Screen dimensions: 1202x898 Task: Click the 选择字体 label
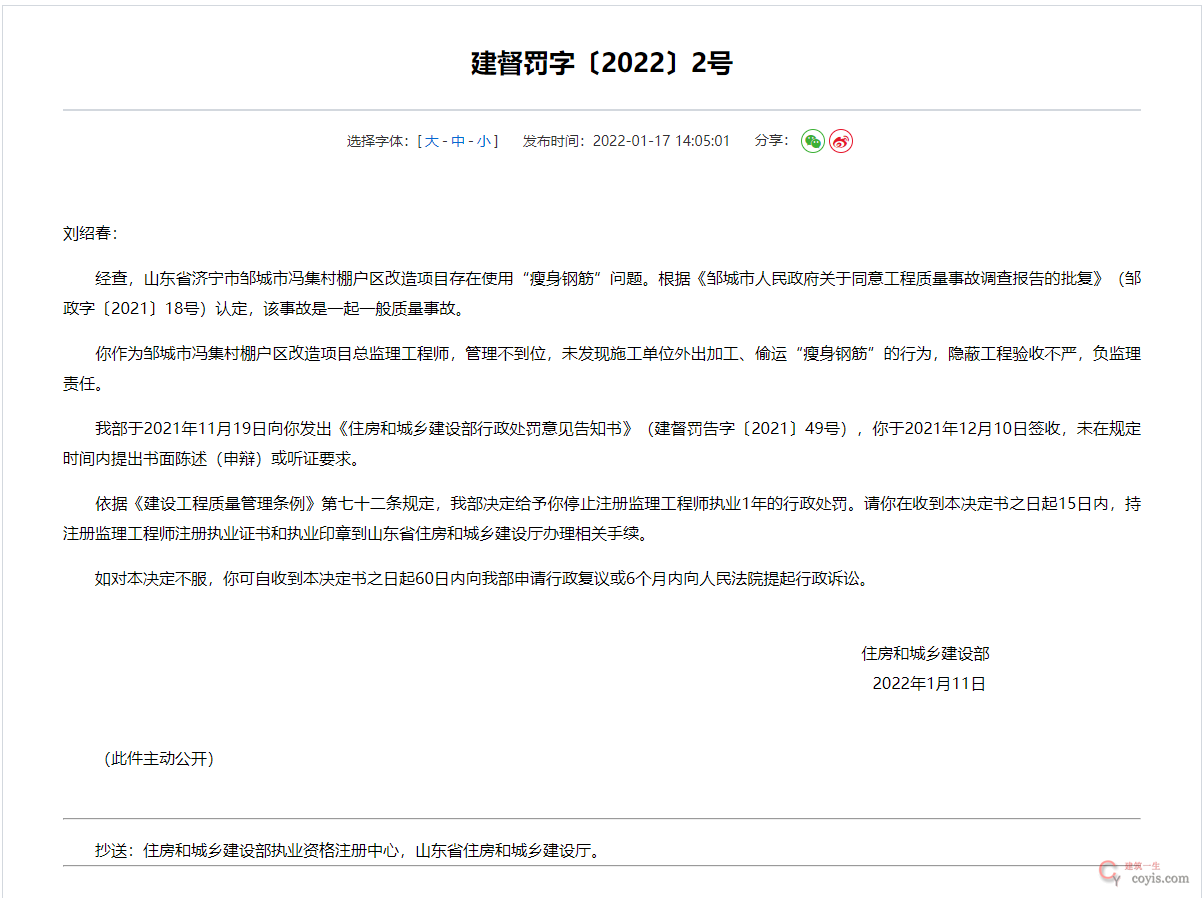pos(379,141)
